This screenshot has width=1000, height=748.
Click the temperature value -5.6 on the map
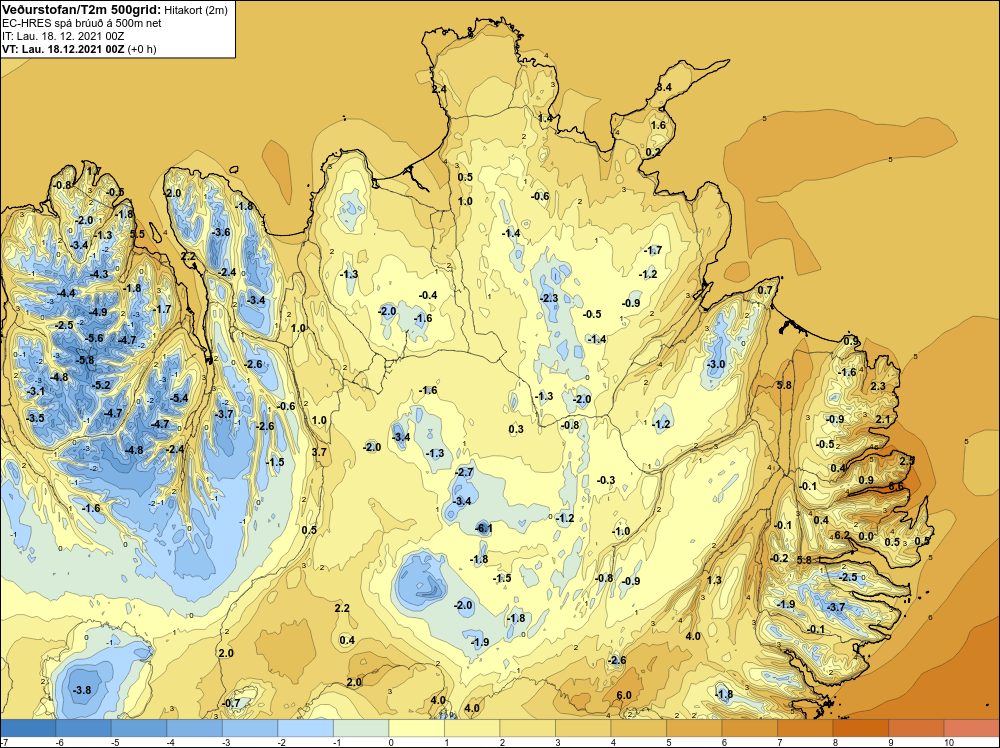pos(94,338)
